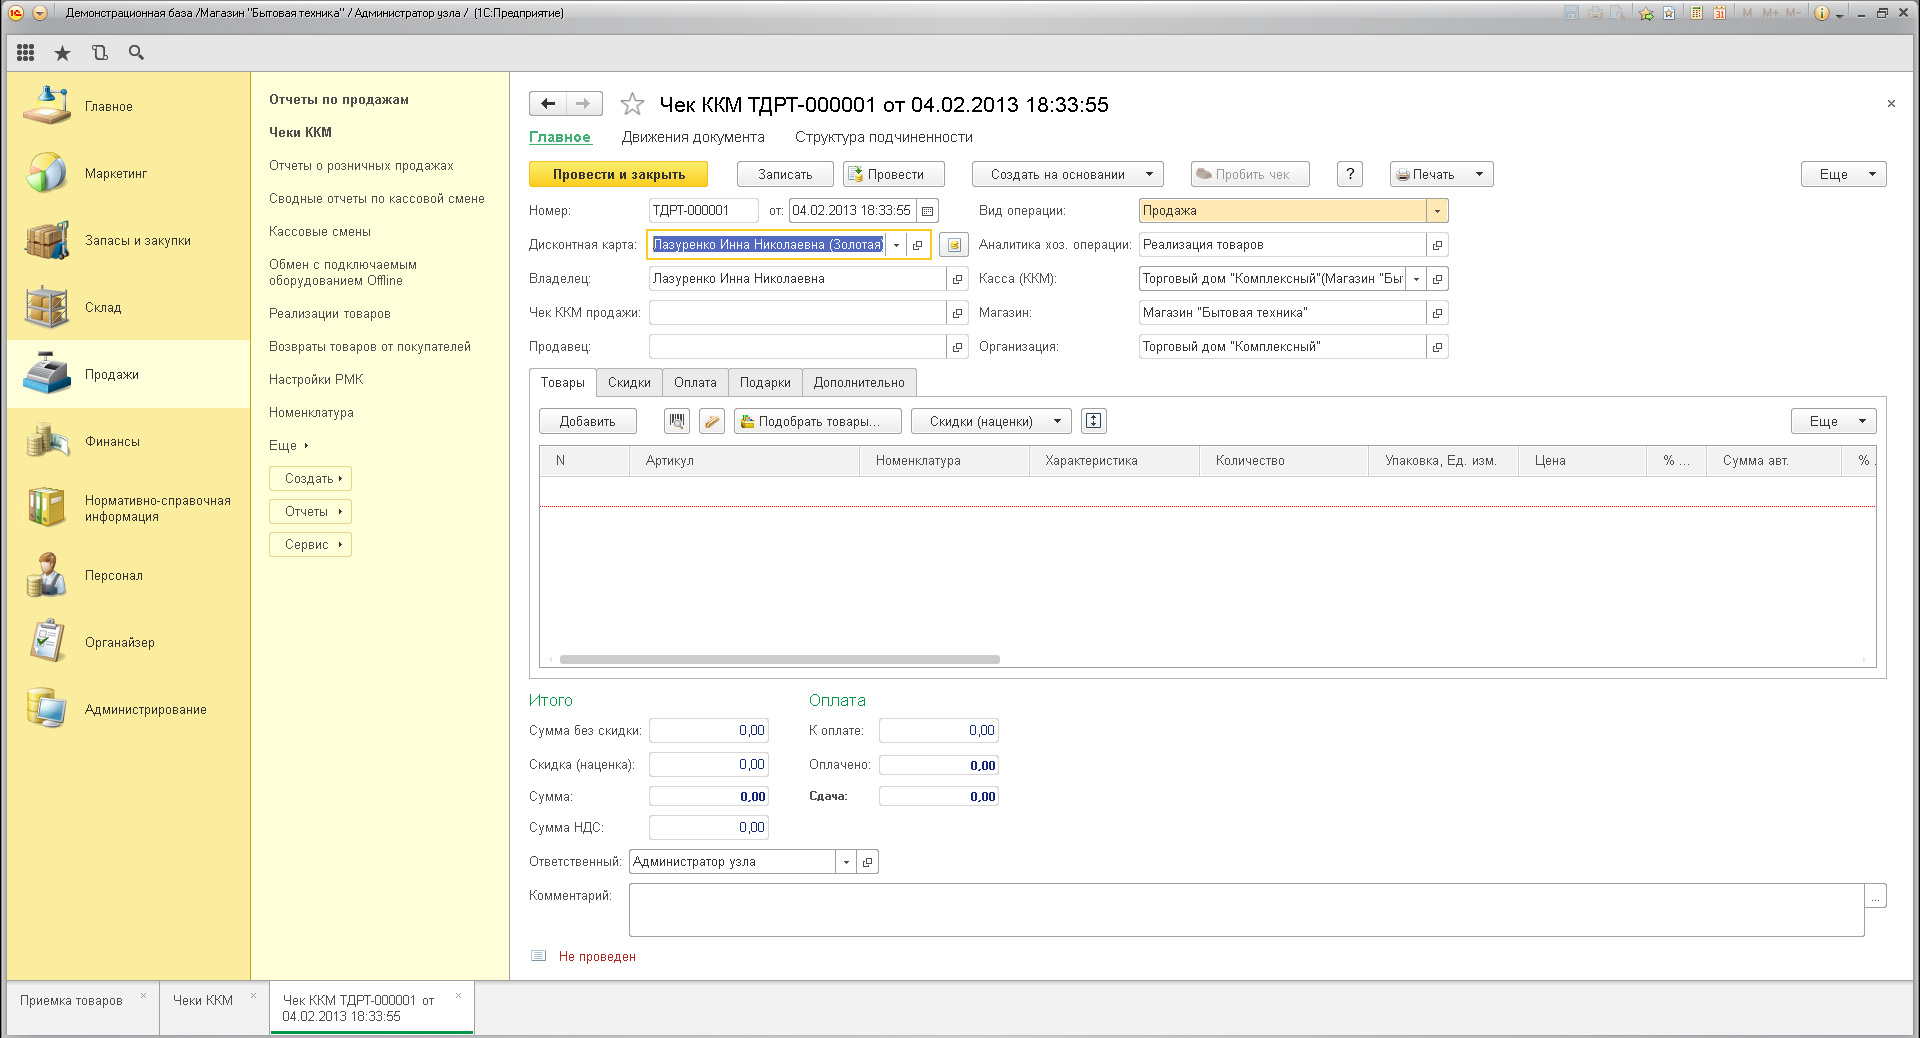Sort by Номенклатура column header
Screen dimensions: 1920x1038
click(x=944, y=461)
